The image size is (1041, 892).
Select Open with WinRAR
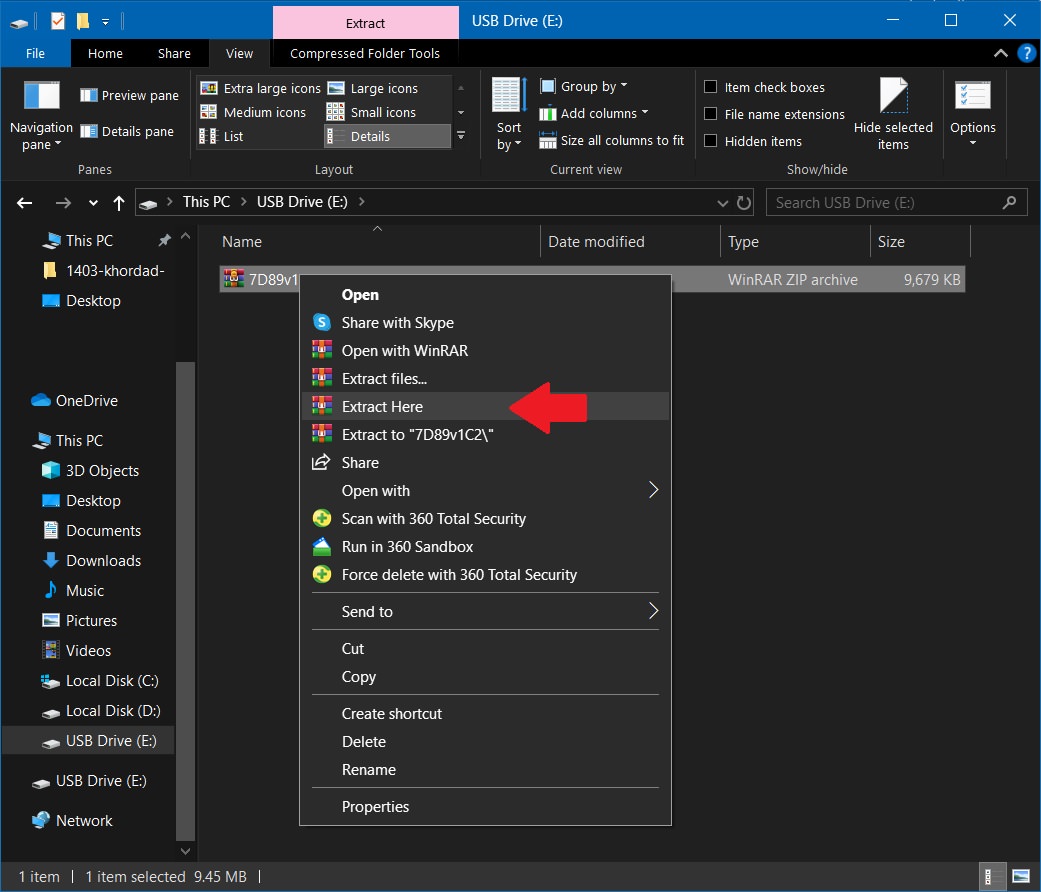[x=485, y=350]
